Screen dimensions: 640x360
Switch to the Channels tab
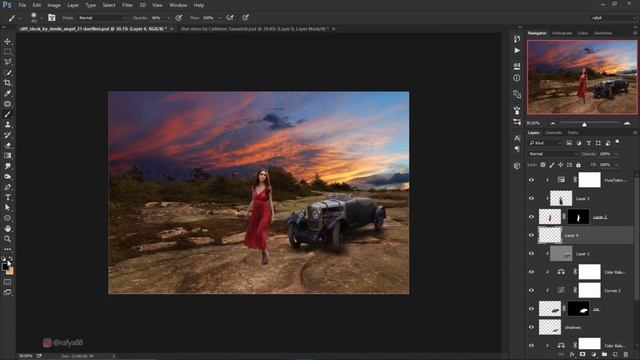point(553,133)
